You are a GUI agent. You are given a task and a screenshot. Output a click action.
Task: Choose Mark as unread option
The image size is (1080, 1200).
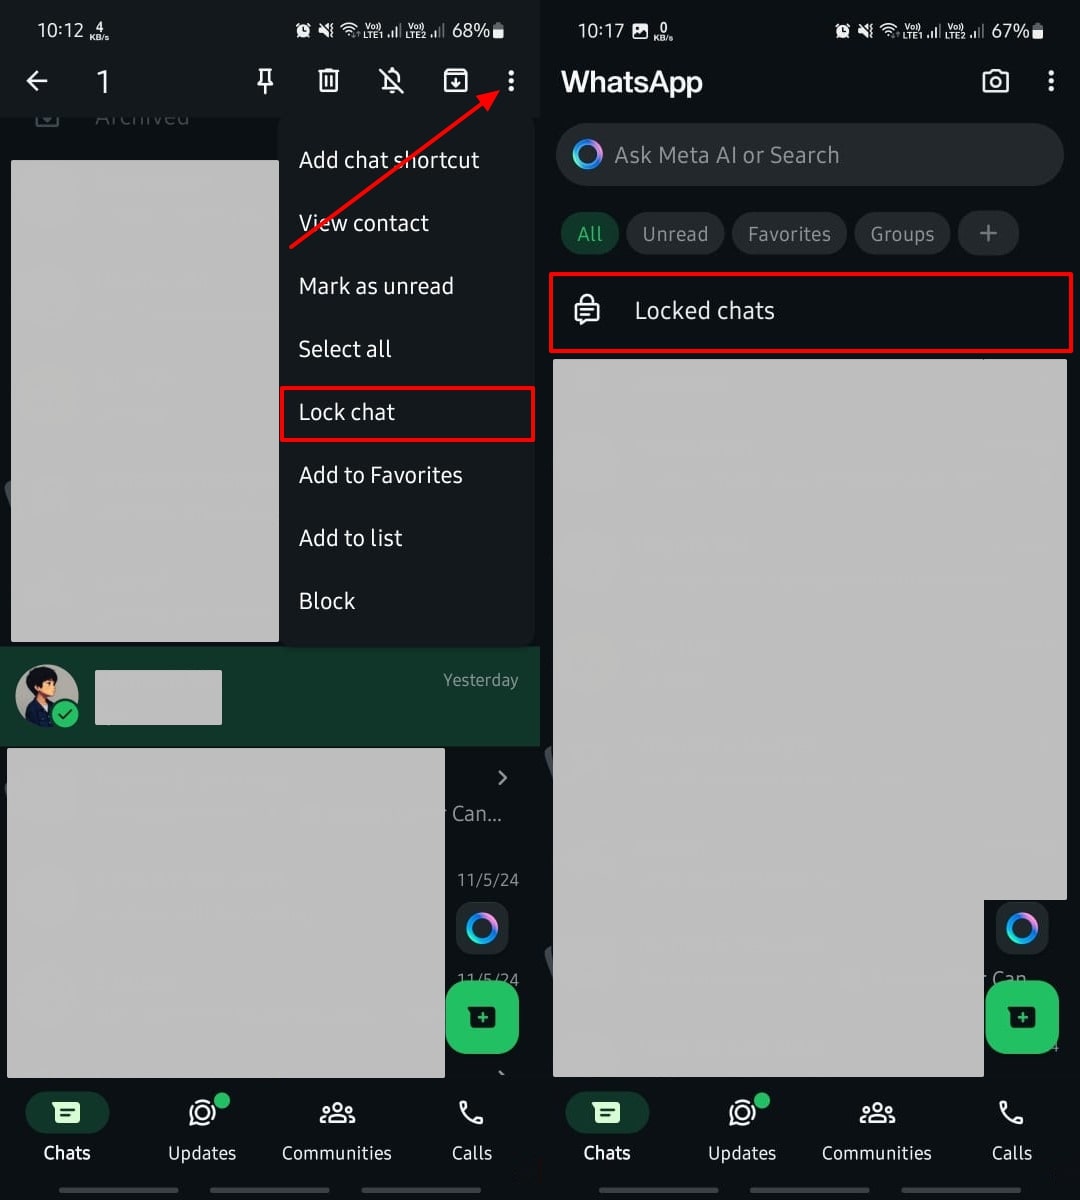pyautogui.click(x=407, y=286)
